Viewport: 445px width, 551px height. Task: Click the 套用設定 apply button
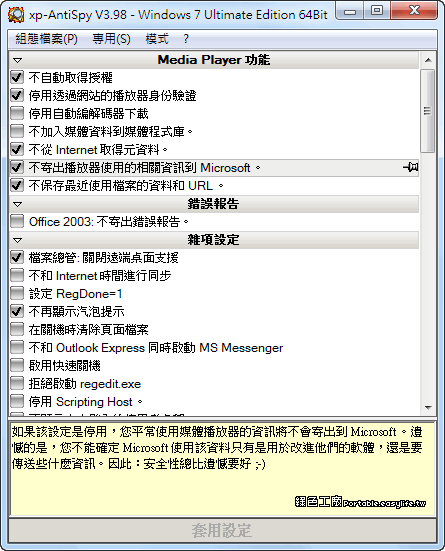point(222,530)
